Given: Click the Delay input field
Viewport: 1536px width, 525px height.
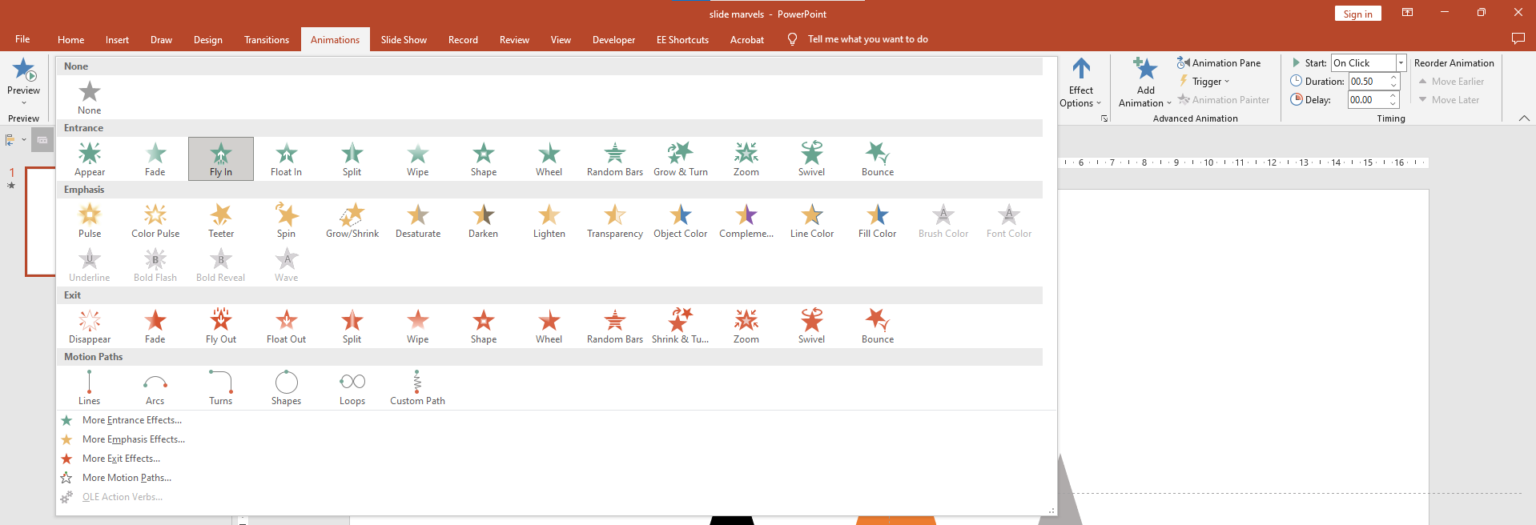Looking at the screenshot, I should pos(1368,100).
